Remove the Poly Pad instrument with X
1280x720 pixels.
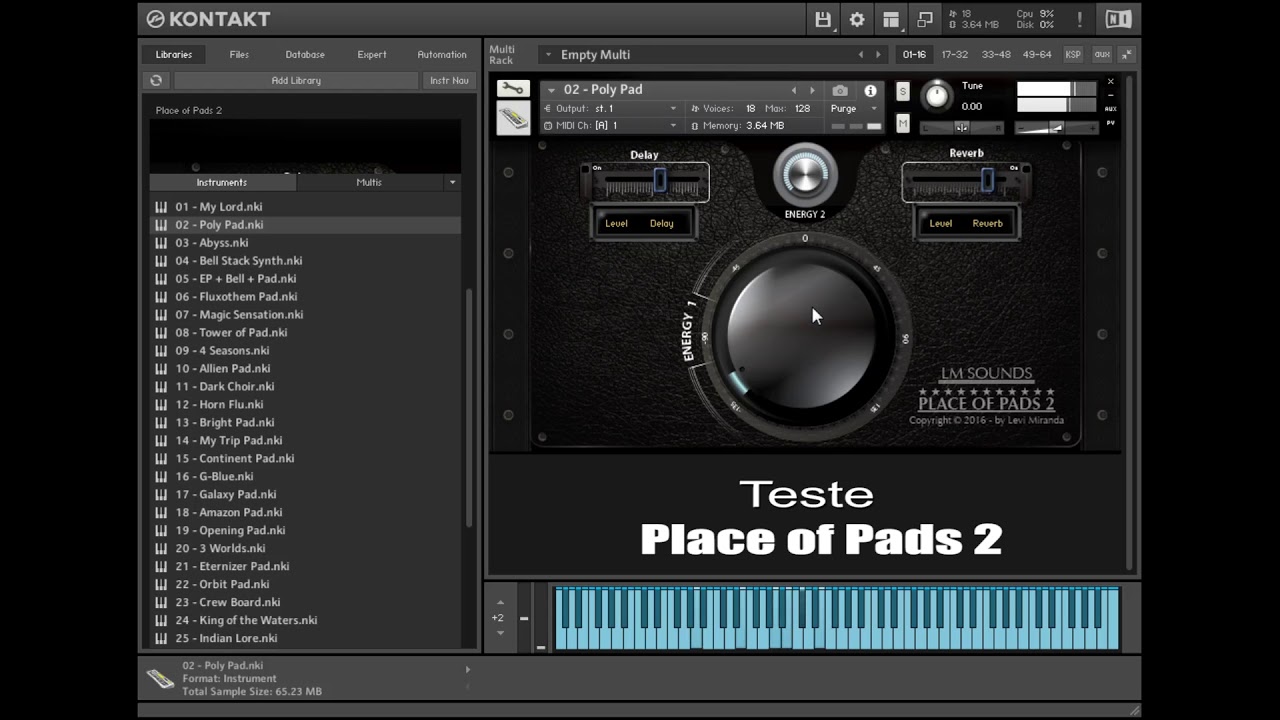pos(1110,82)
